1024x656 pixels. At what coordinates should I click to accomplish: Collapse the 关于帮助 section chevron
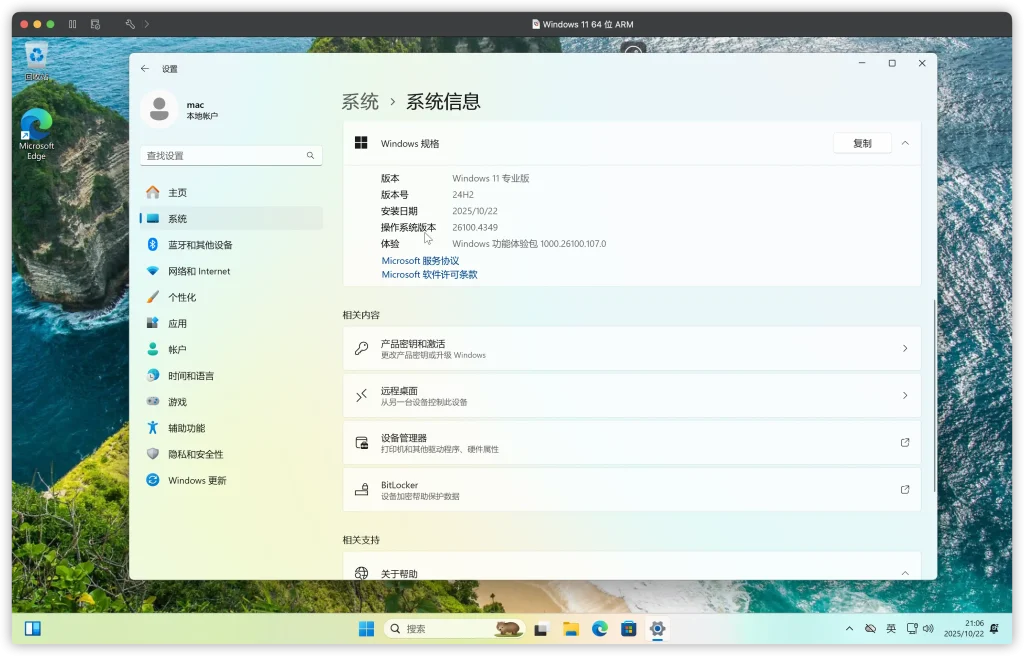click(x=905, y=573)
